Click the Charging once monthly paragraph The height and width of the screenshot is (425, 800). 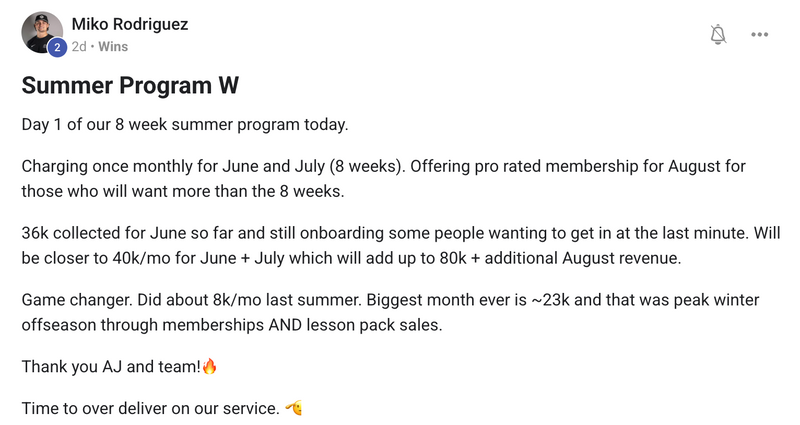384,179
